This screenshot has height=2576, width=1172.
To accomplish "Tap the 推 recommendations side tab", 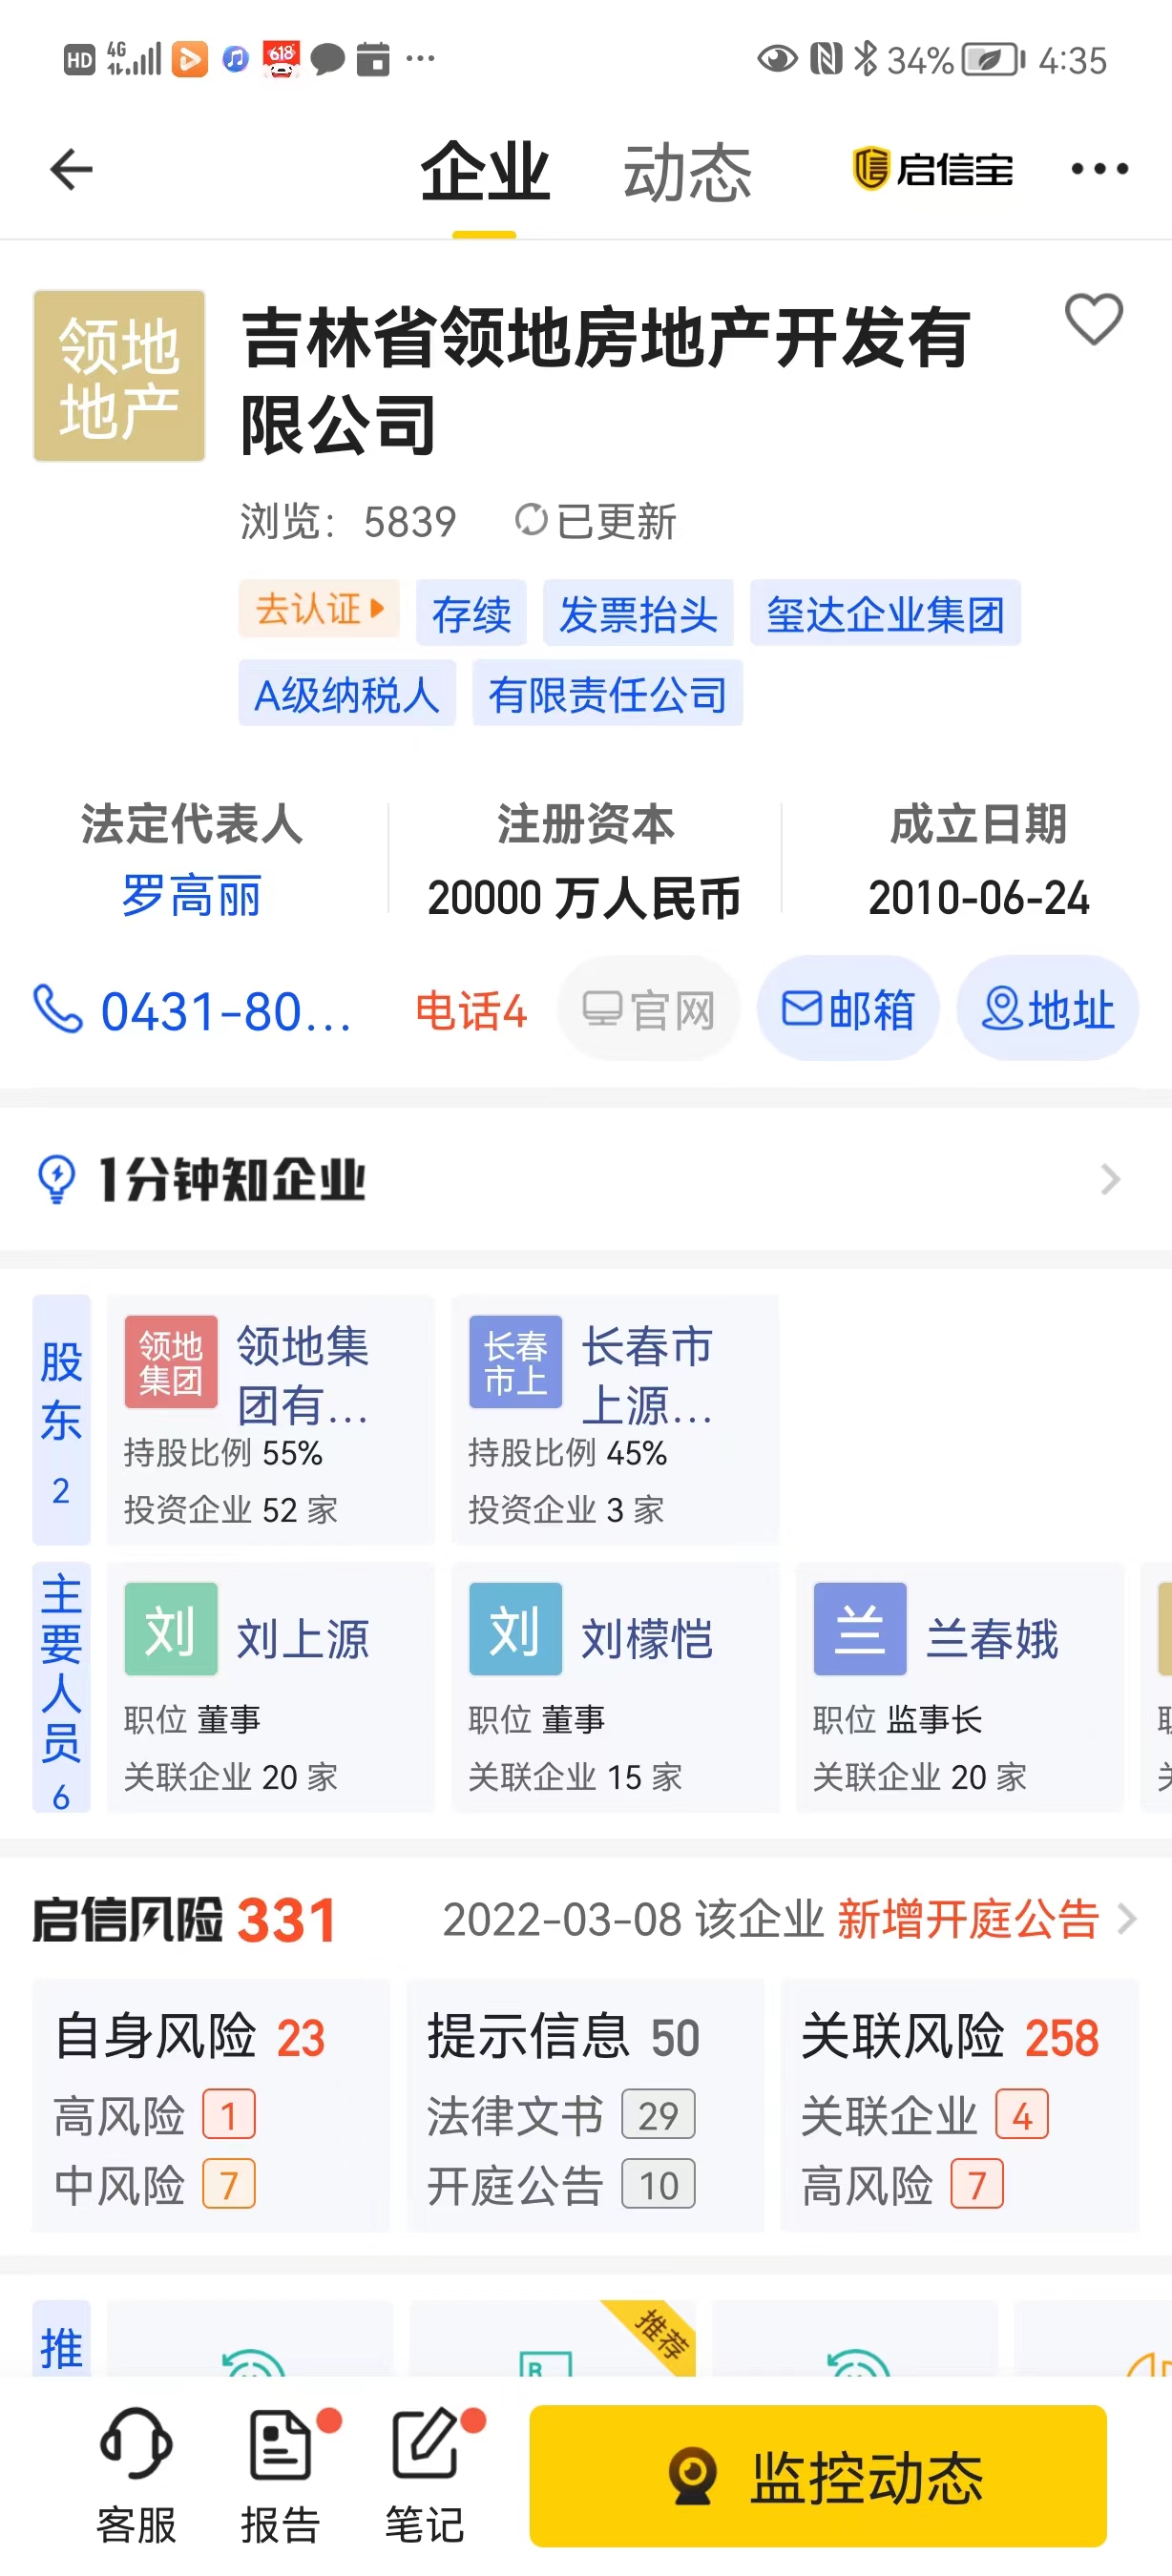I will coord(61,2340).
